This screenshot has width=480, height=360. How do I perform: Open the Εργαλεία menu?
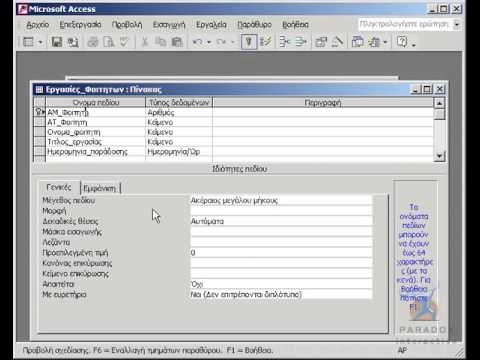(211, 25)
